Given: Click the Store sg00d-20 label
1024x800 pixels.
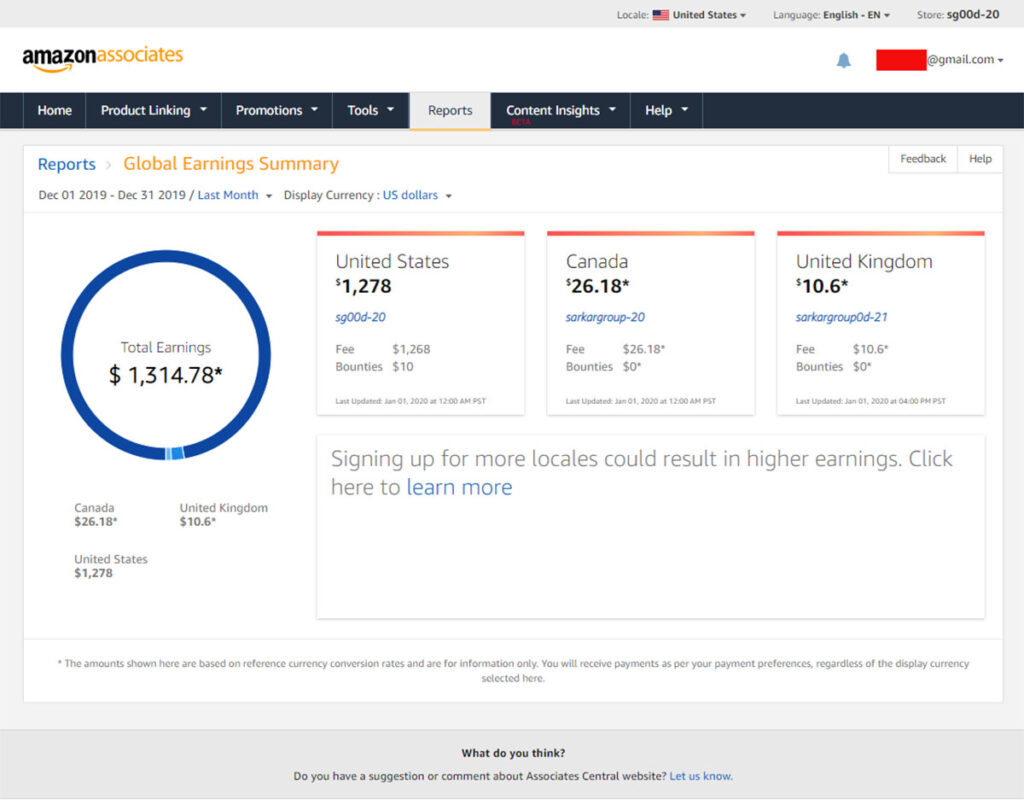Looking at the screenshot, I should (957, 14).
